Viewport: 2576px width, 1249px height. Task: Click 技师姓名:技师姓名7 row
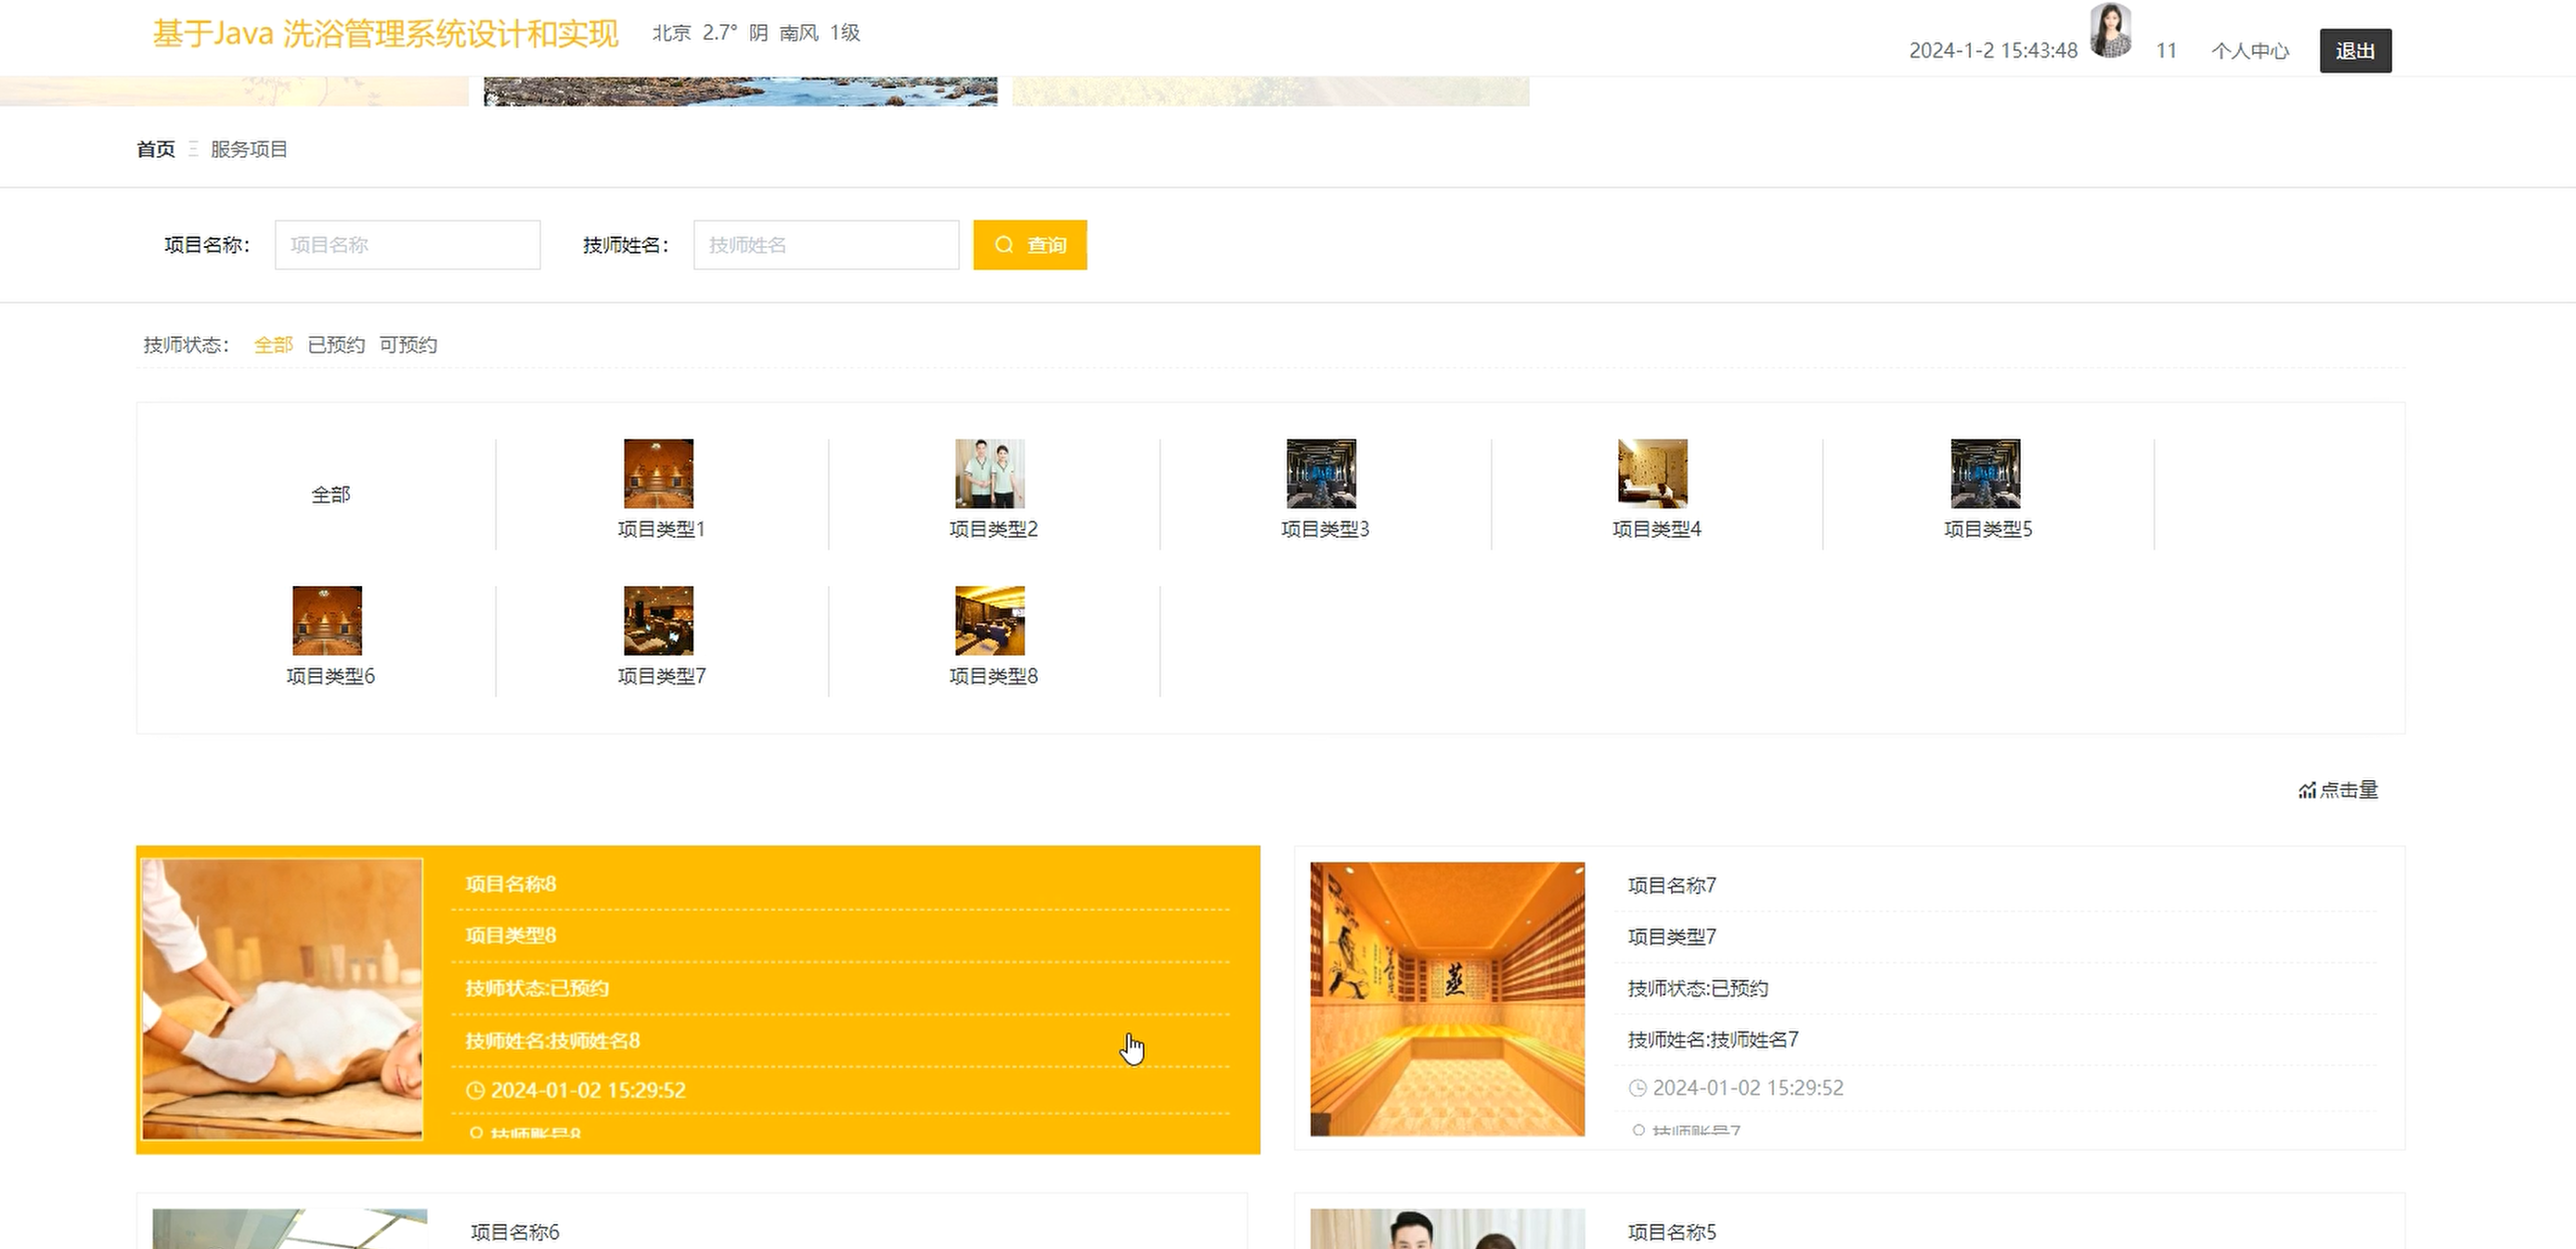(1713, 1040)
